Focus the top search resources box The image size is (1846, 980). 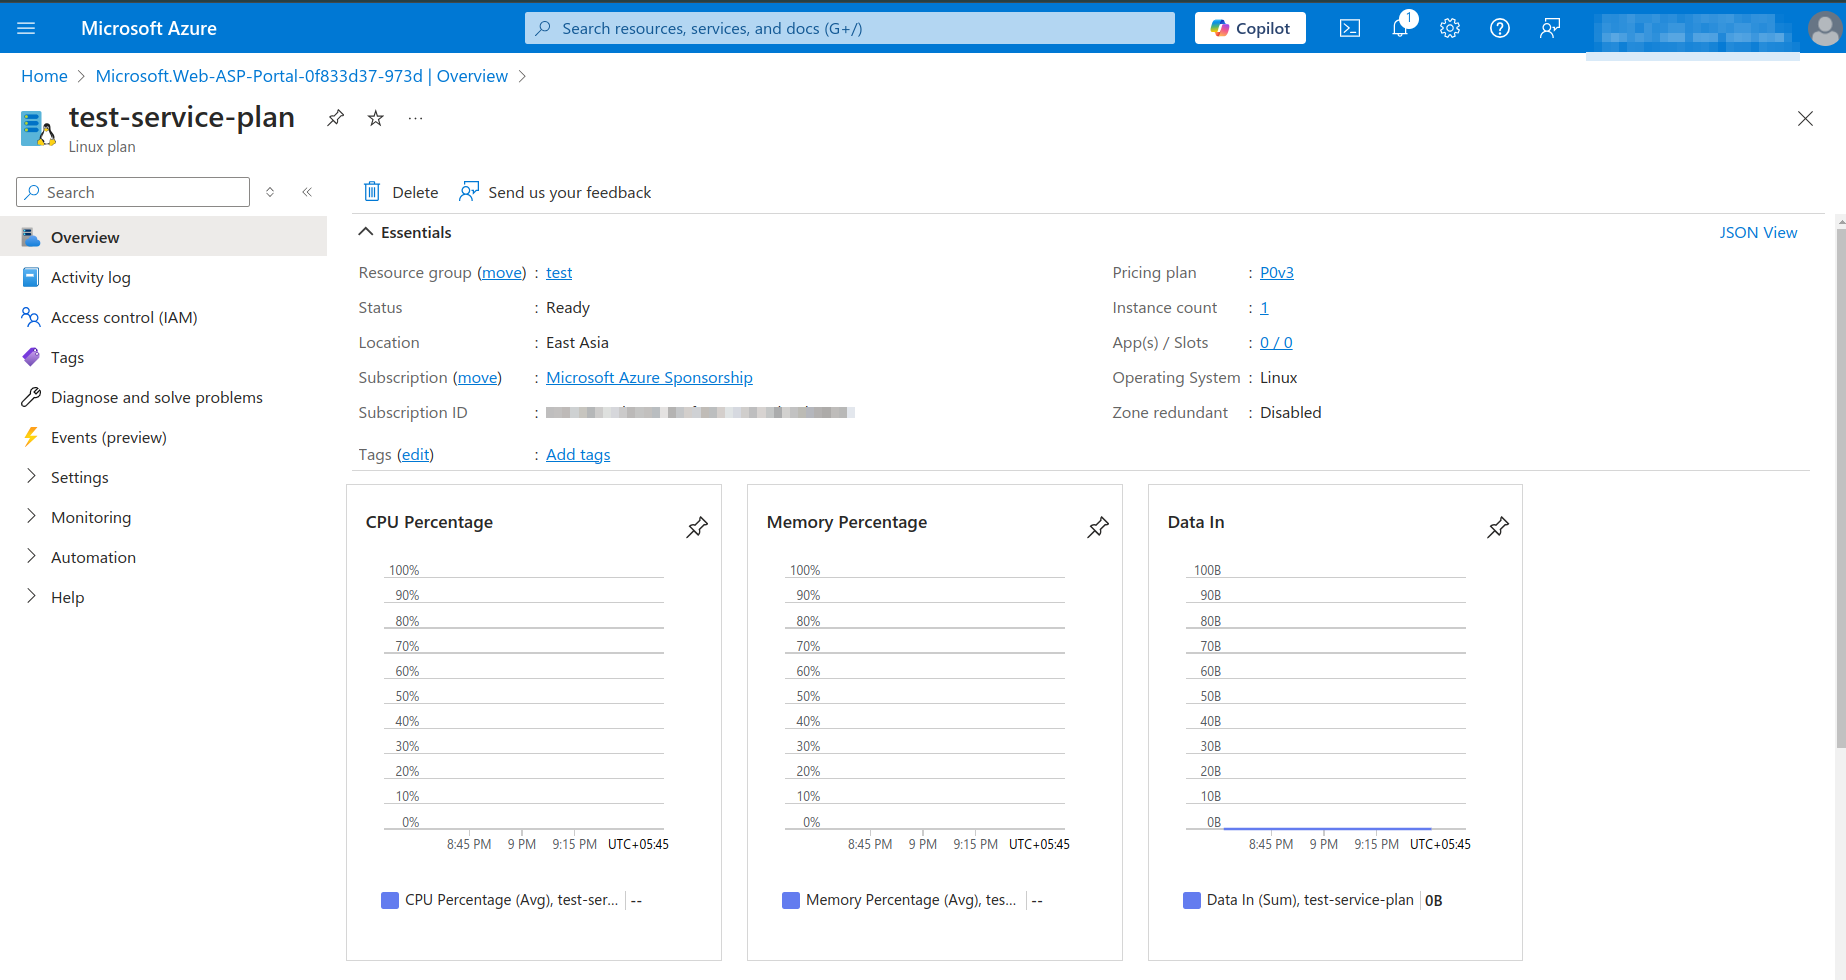(849, 28)
